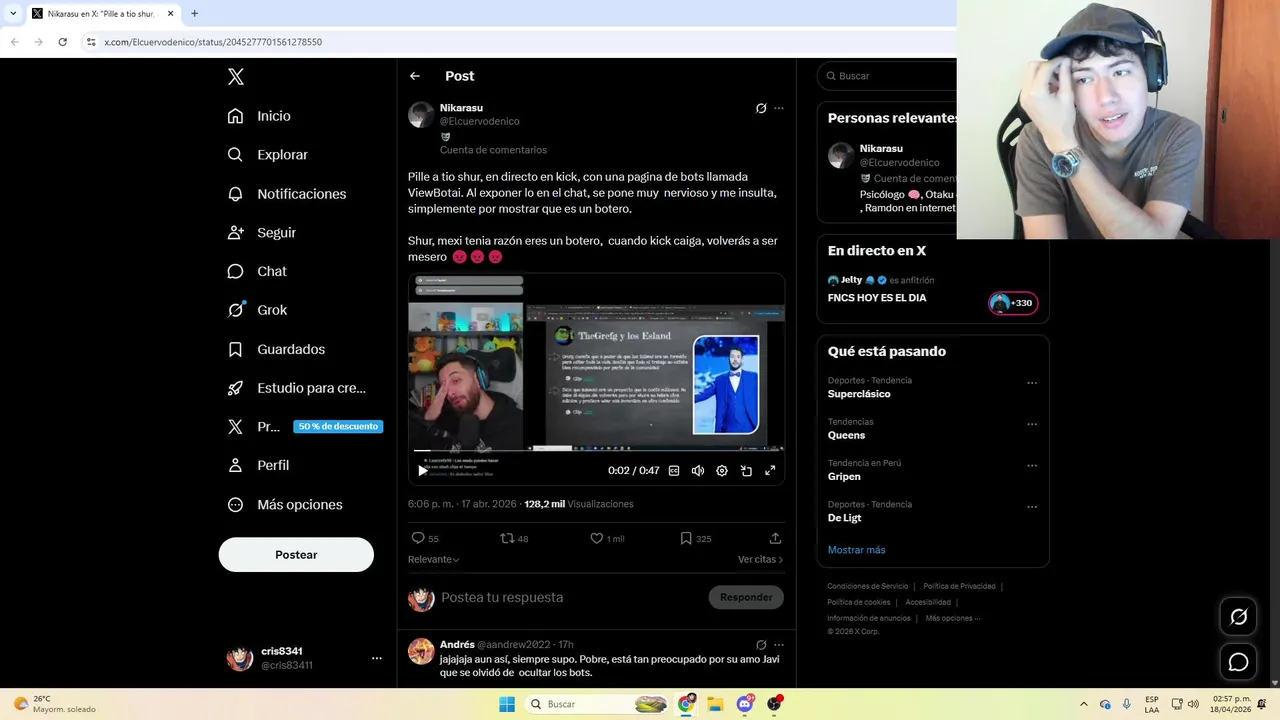
Task: Close the Nikarasu en X tab
Action: pyautogui.click(x=170, y=14)
